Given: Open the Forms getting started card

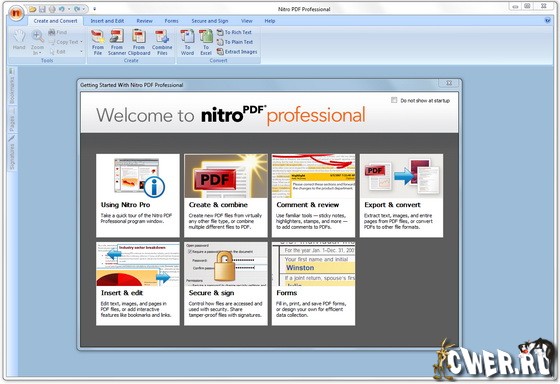Looking at the screenshot, I should pyautogui.click(x=313, y=284).
